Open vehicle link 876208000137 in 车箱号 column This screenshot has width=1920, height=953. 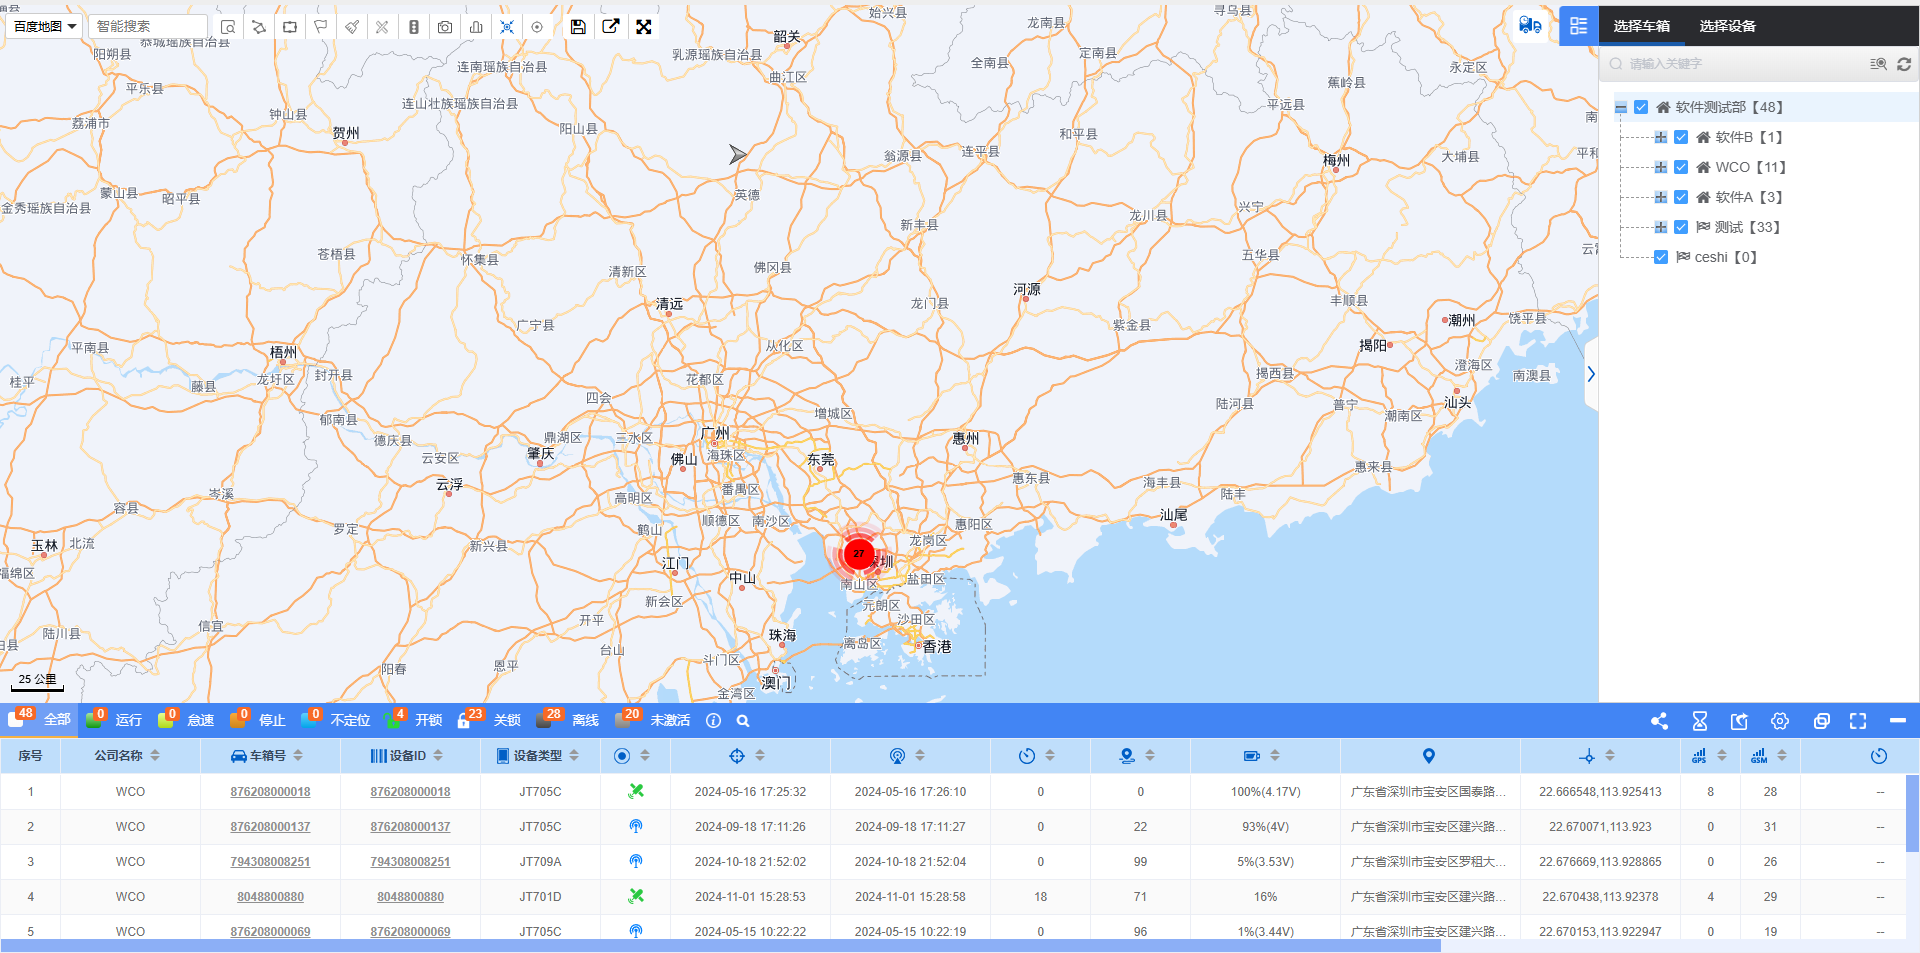pos(270,827)
